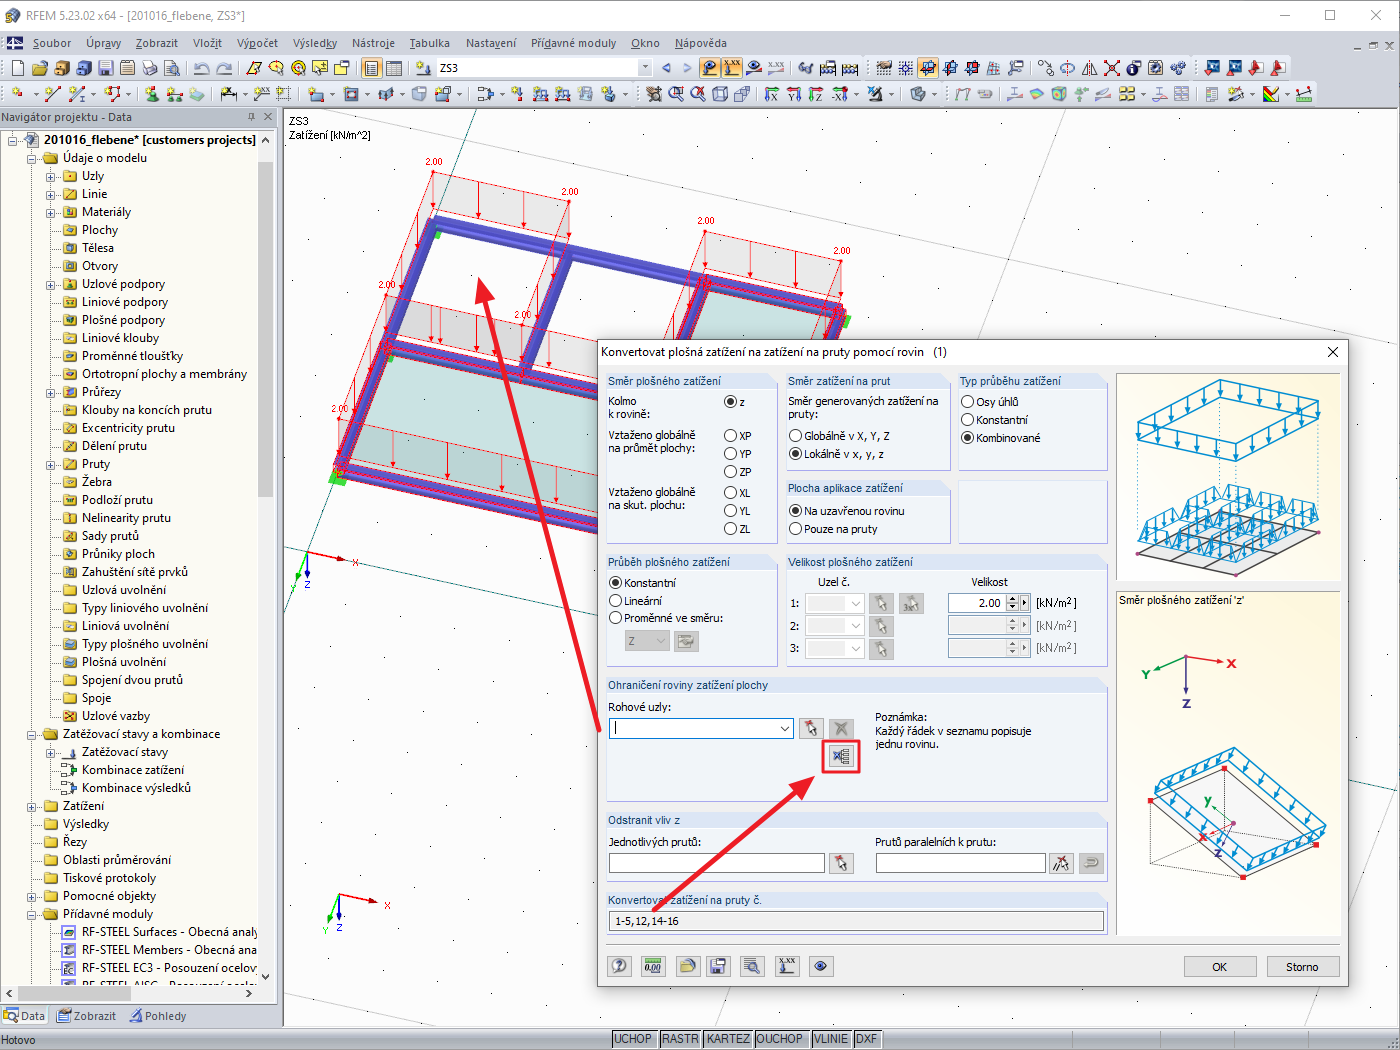Click the eye view icon in the dialog footer
The height and width of the screenshot is (1050, 1400).
pos(821,966)
